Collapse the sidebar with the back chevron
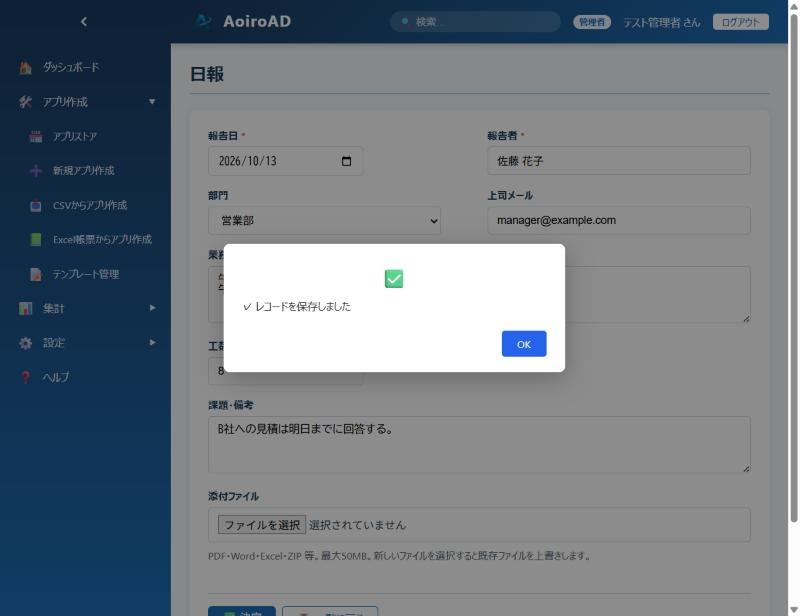Image resolution: width=800 pixels, height=616 pixels. coord(84,21)
